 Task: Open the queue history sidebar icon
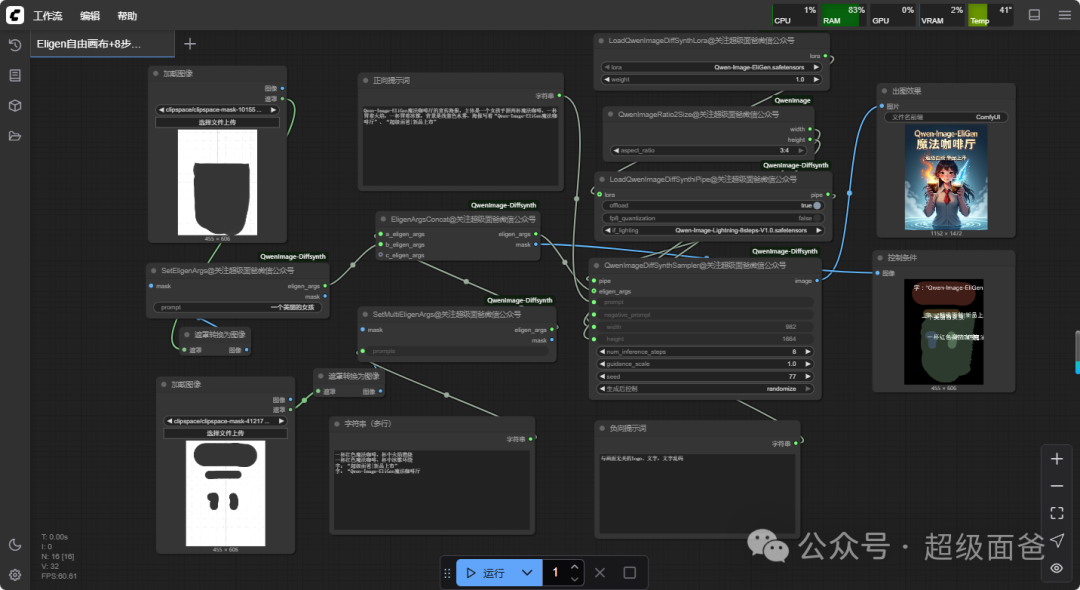tap(14, 45)
